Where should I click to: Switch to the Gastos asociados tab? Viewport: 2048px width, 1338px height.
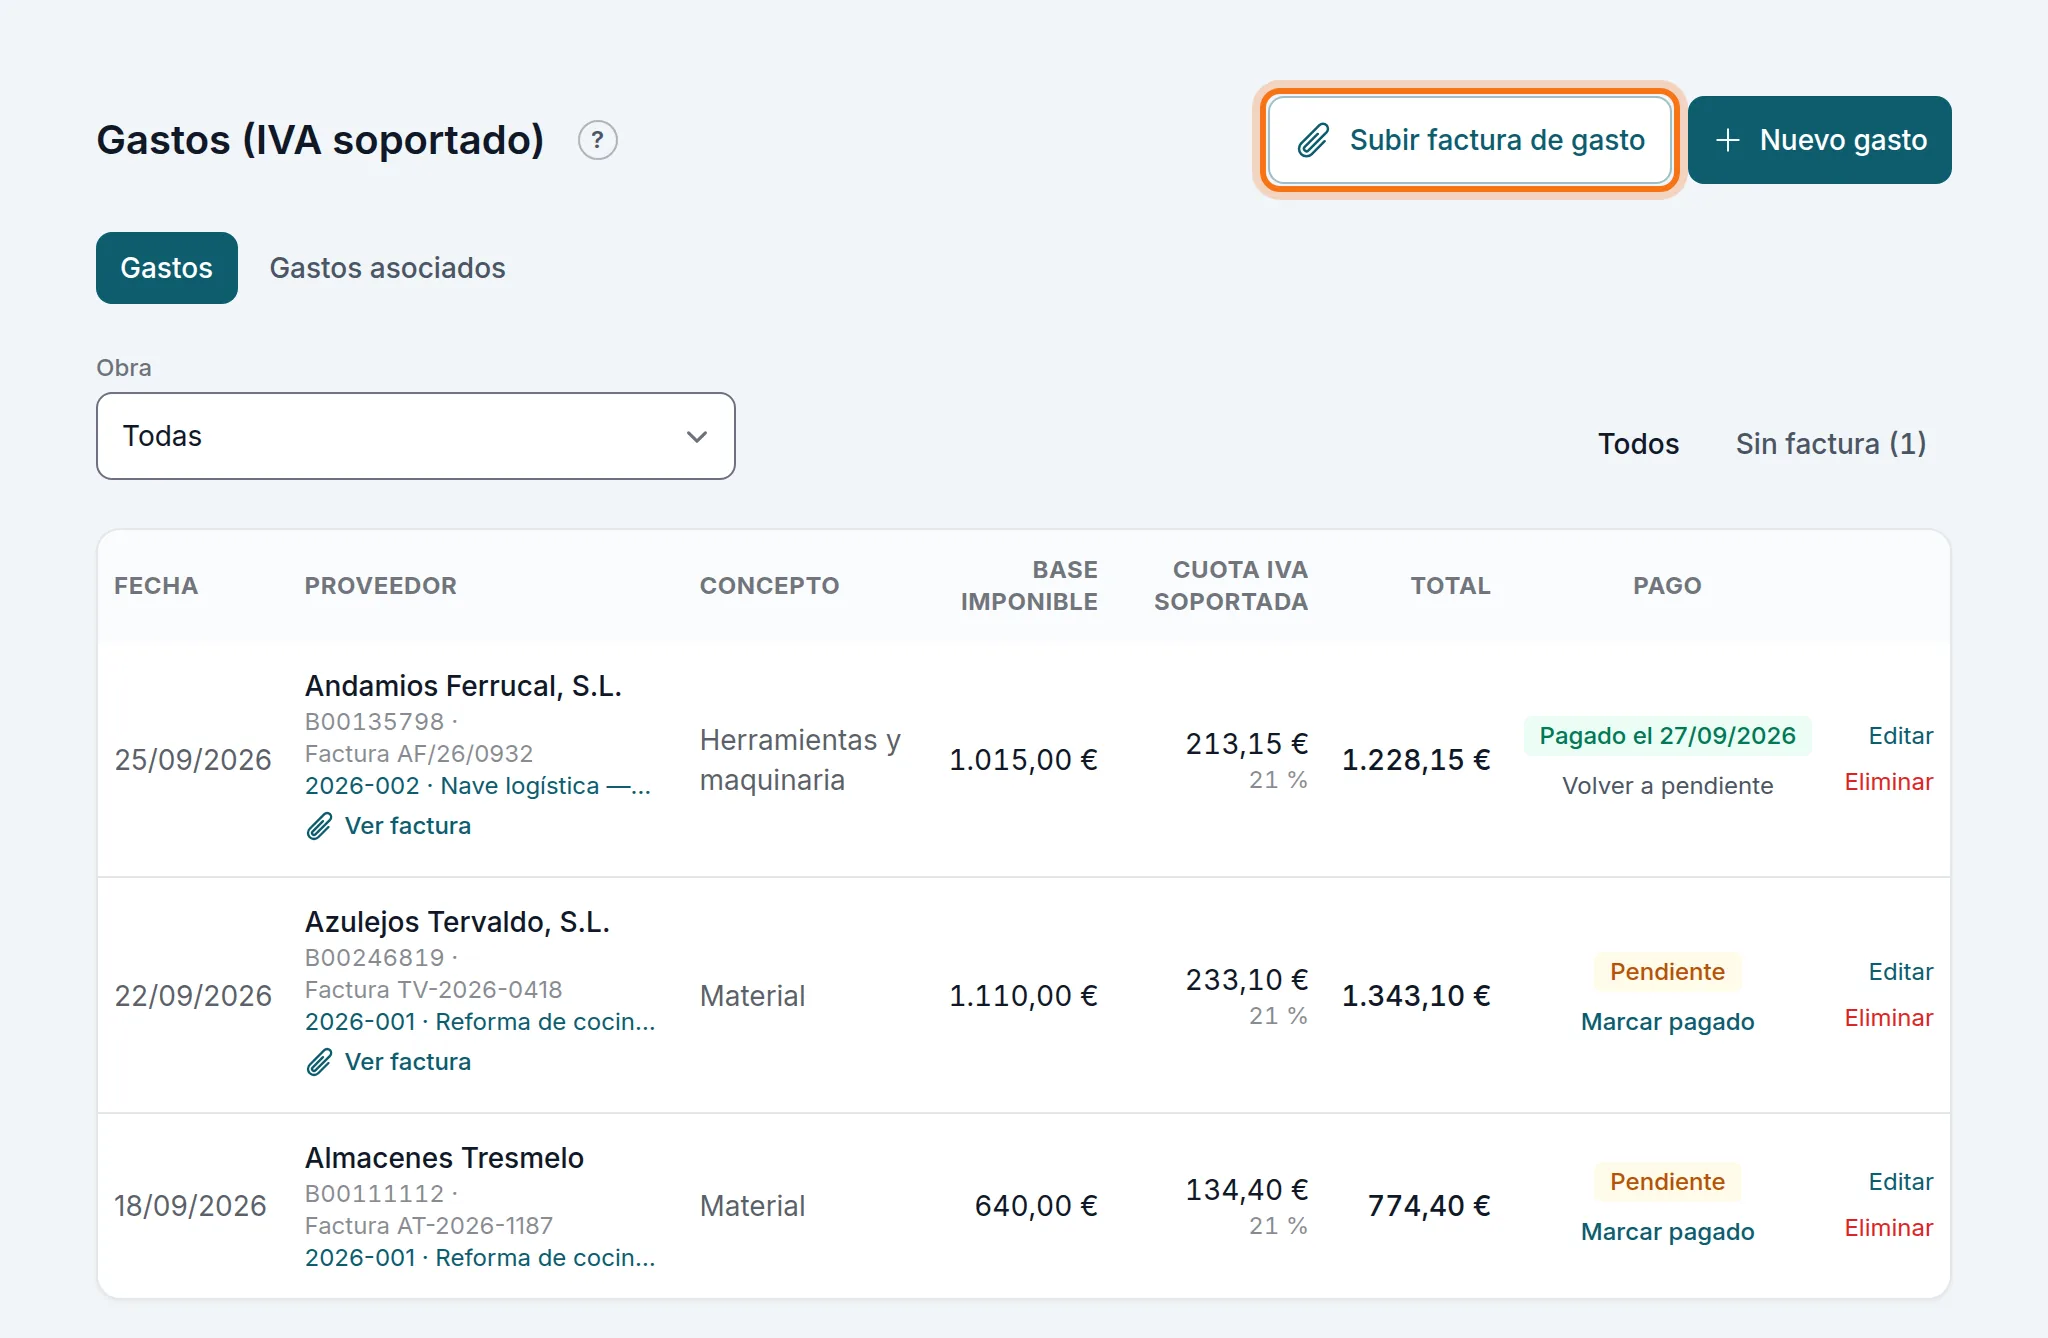pos(388,268)
